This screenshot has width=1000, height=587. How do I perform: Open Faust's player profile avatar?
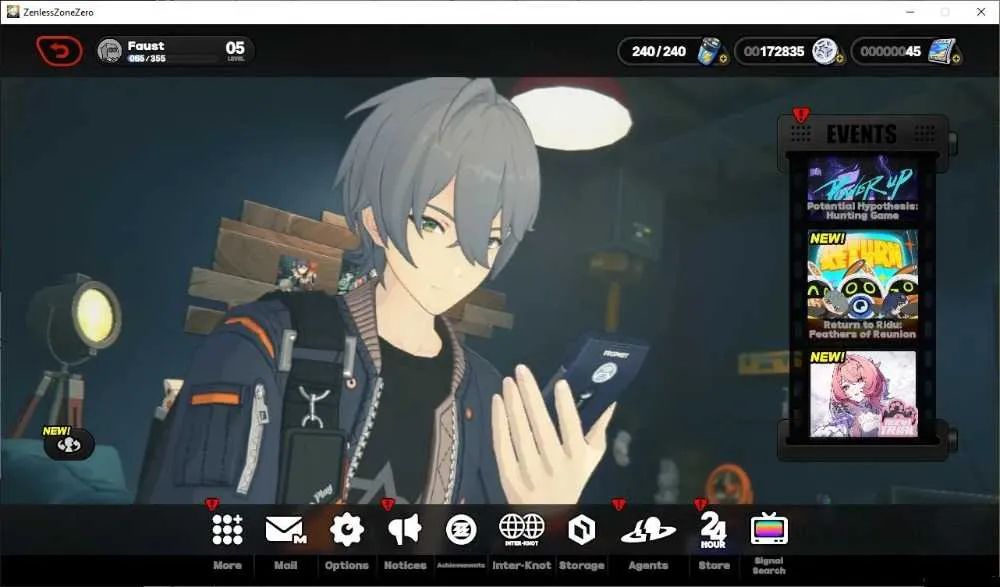(x=110, y=51)
